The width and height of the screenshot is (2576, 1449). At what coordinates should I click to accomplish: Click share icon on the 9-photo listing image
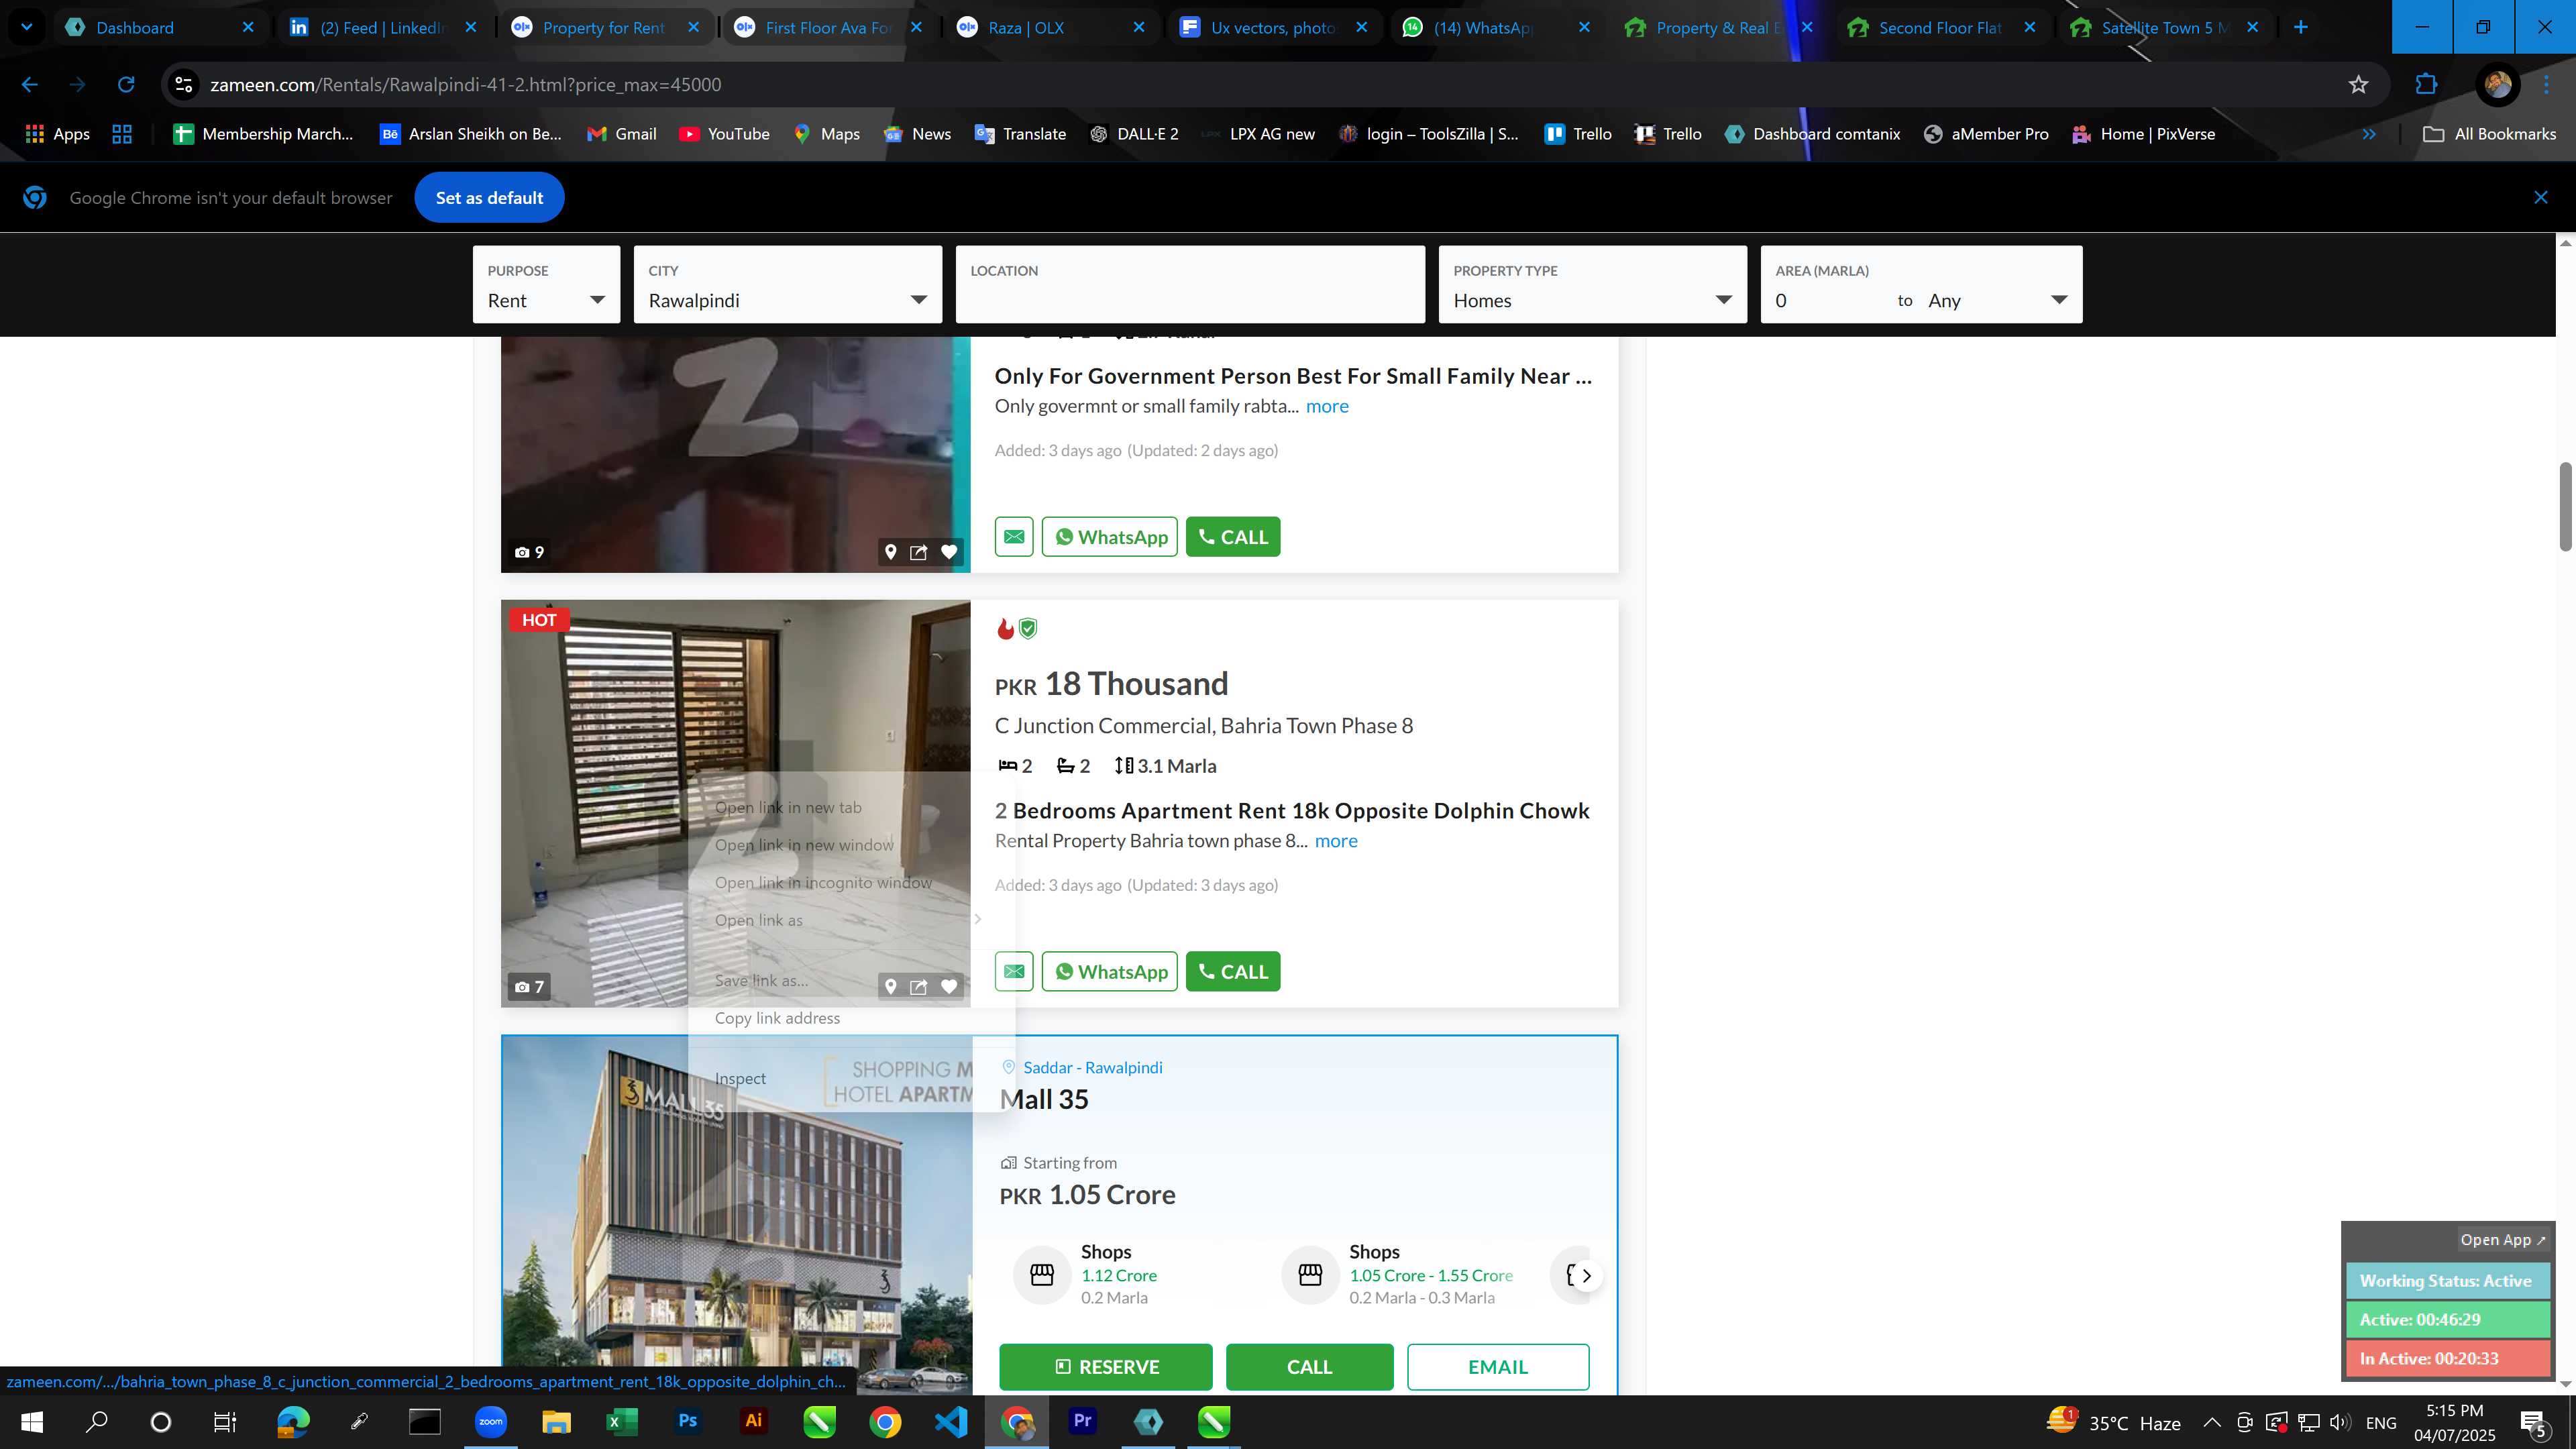918,552
